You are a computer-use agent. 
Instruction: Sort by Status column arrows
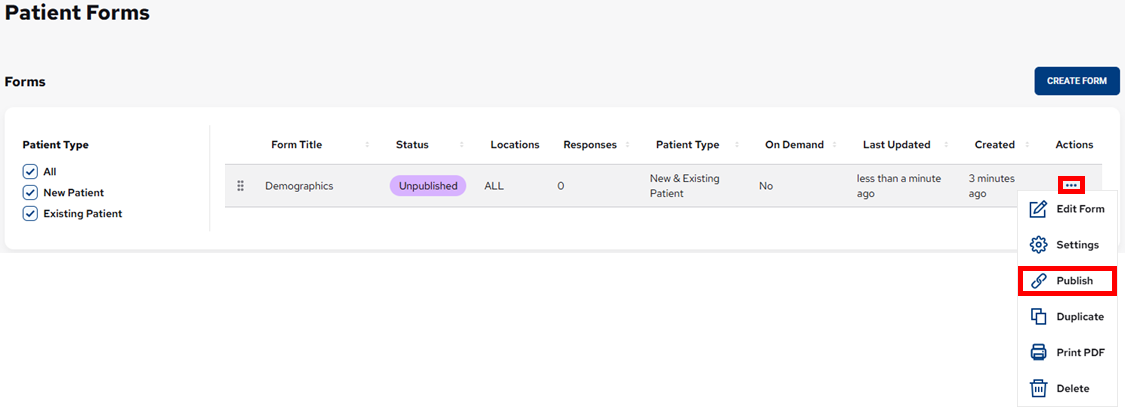click(462, 145)
